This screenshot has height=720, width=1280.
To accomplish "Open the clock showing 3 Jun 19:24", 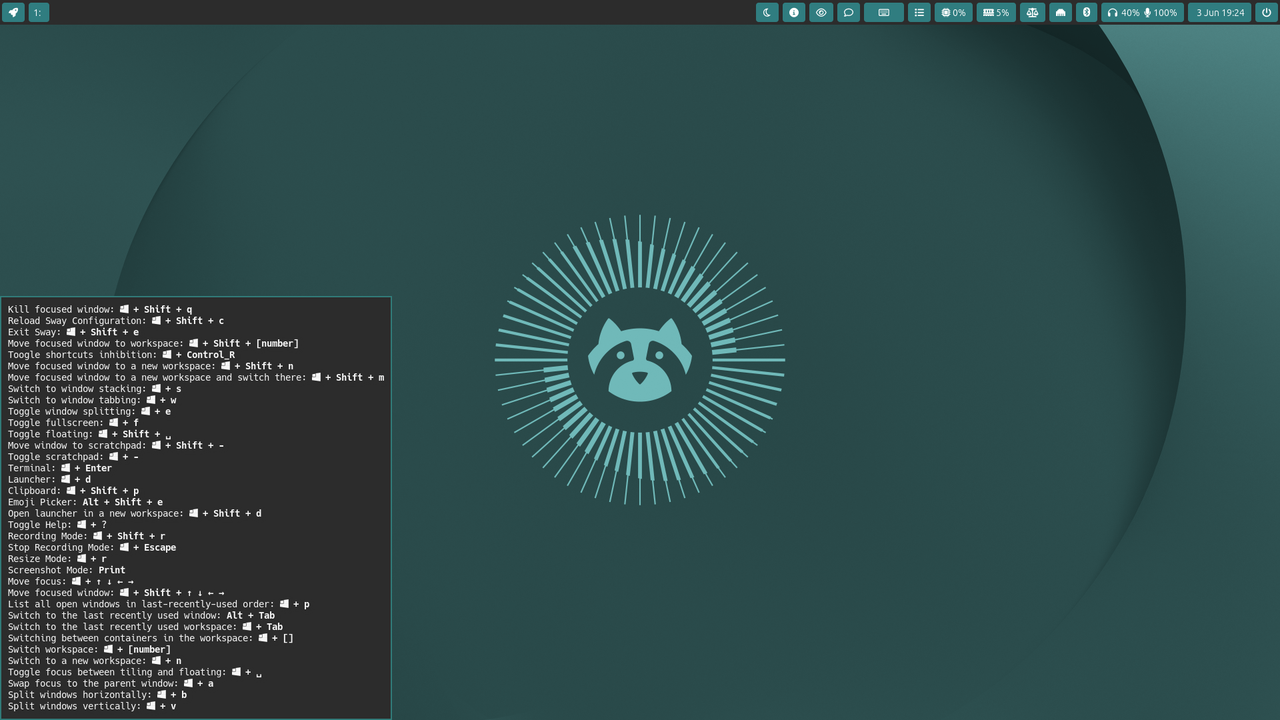I will pos(1220,13).
